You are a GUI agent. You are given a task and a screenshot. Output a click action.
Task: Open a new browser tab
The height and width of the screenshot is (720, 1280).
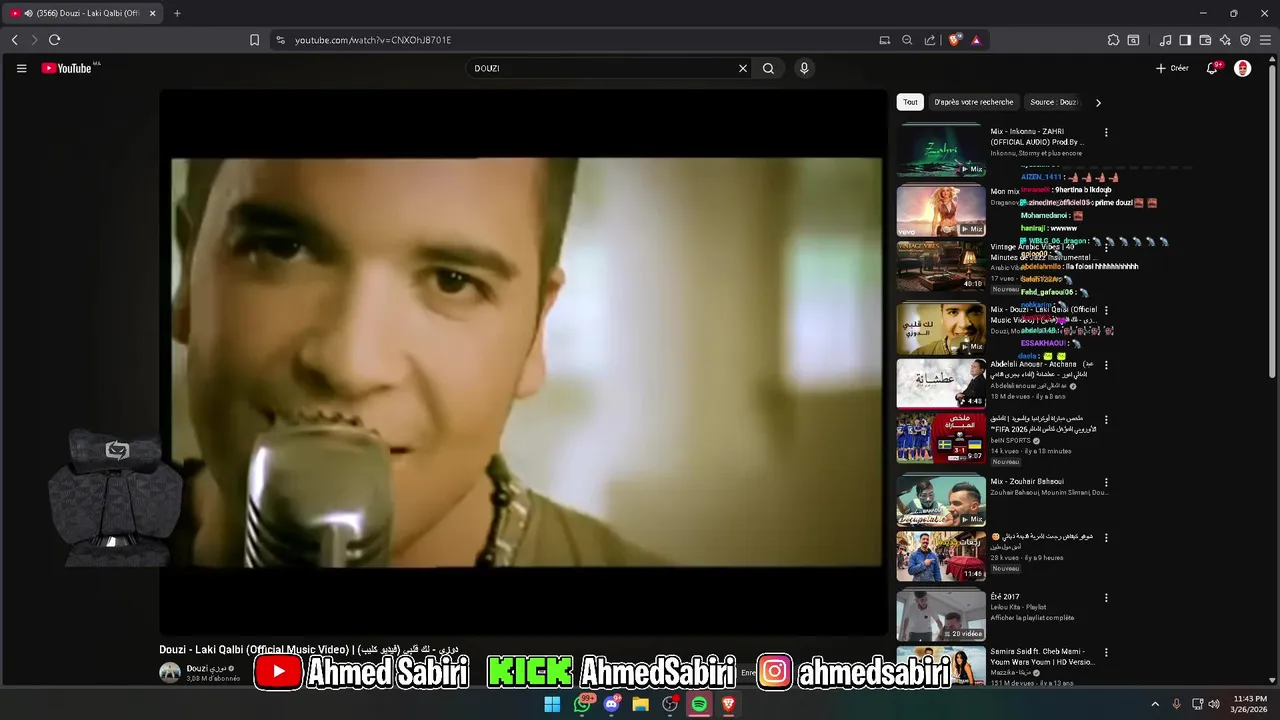point(177,13)
